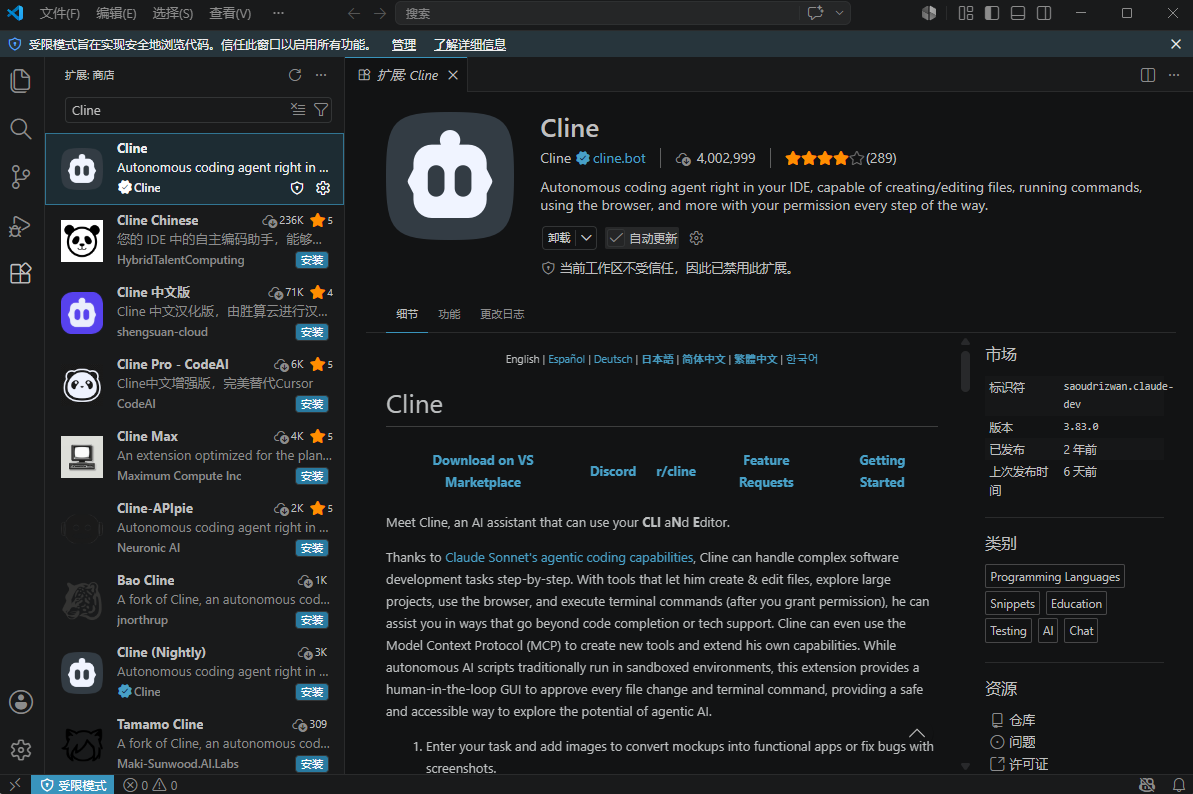Open notifications bell in status bar
The height and width of the screenshot is (794, 1193).
[1179, 785]
